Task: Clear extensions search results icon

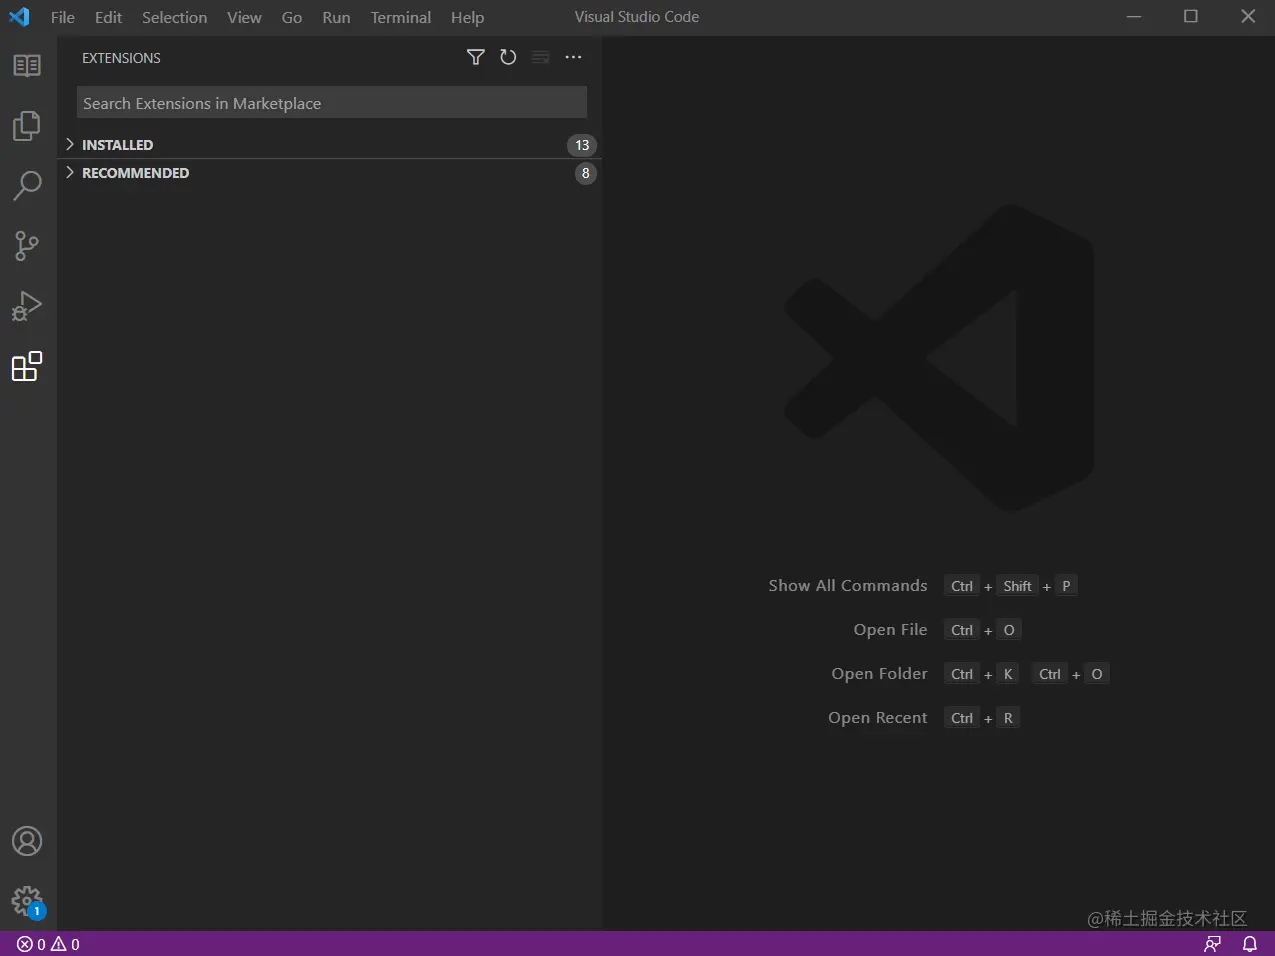Action: (x=540, y=57)
